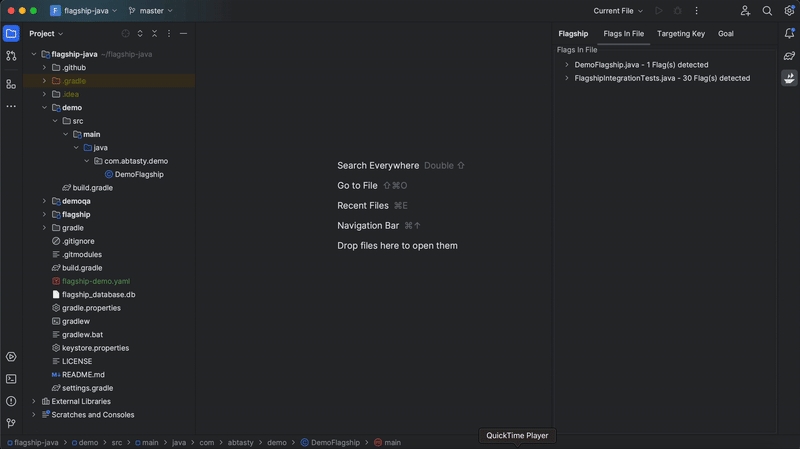Collapse the demo folder in project tree
The image size is (800, 449).
point(44,107)
